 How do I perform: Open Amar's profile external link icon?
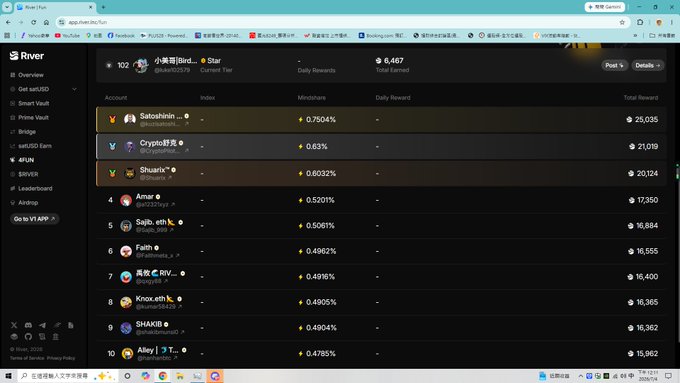click(x=173, y=204)
